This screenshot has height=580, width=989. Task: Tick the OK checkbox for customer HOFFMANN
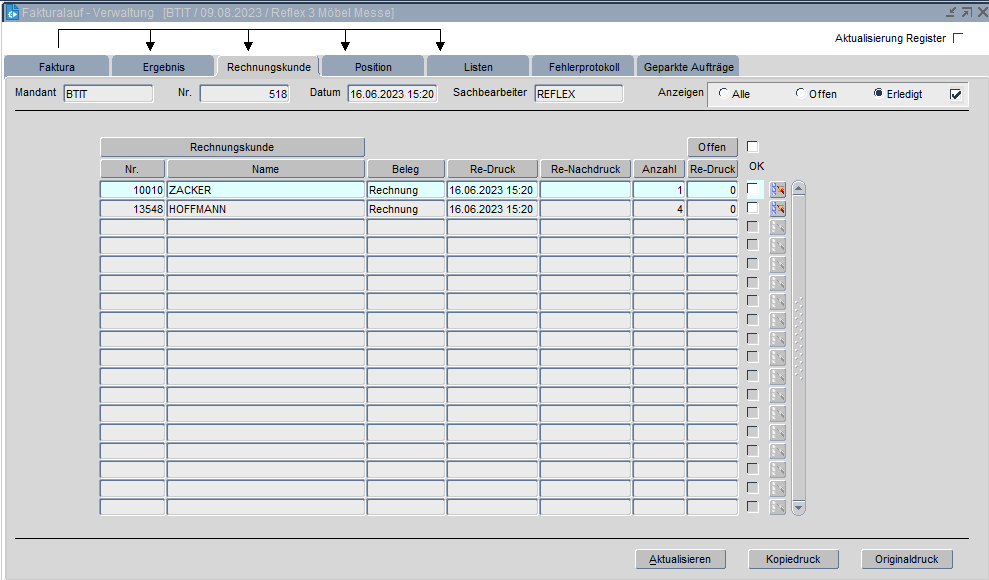coord(753,208)
